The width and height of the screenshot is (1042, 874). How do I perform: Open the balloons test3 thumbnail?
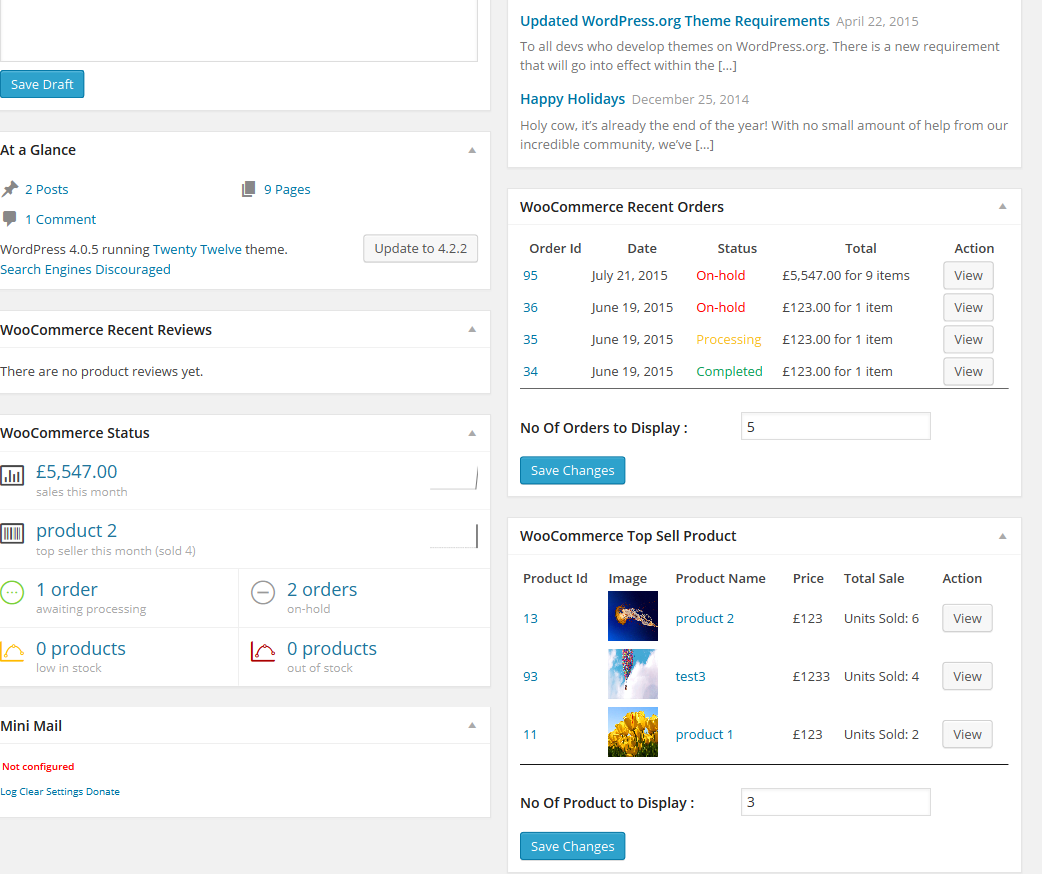(633, 674)
